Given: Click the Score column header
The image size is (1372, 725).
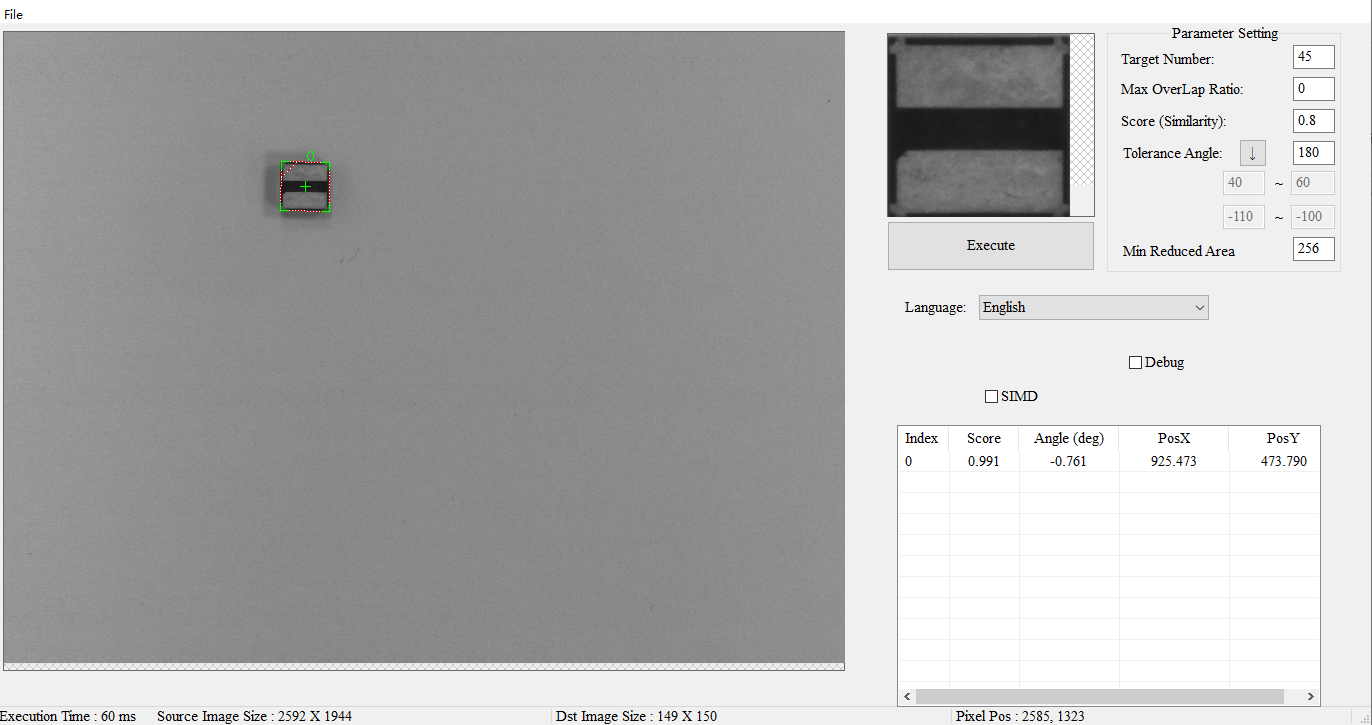Looking at the screenshot, I should 984,438.
